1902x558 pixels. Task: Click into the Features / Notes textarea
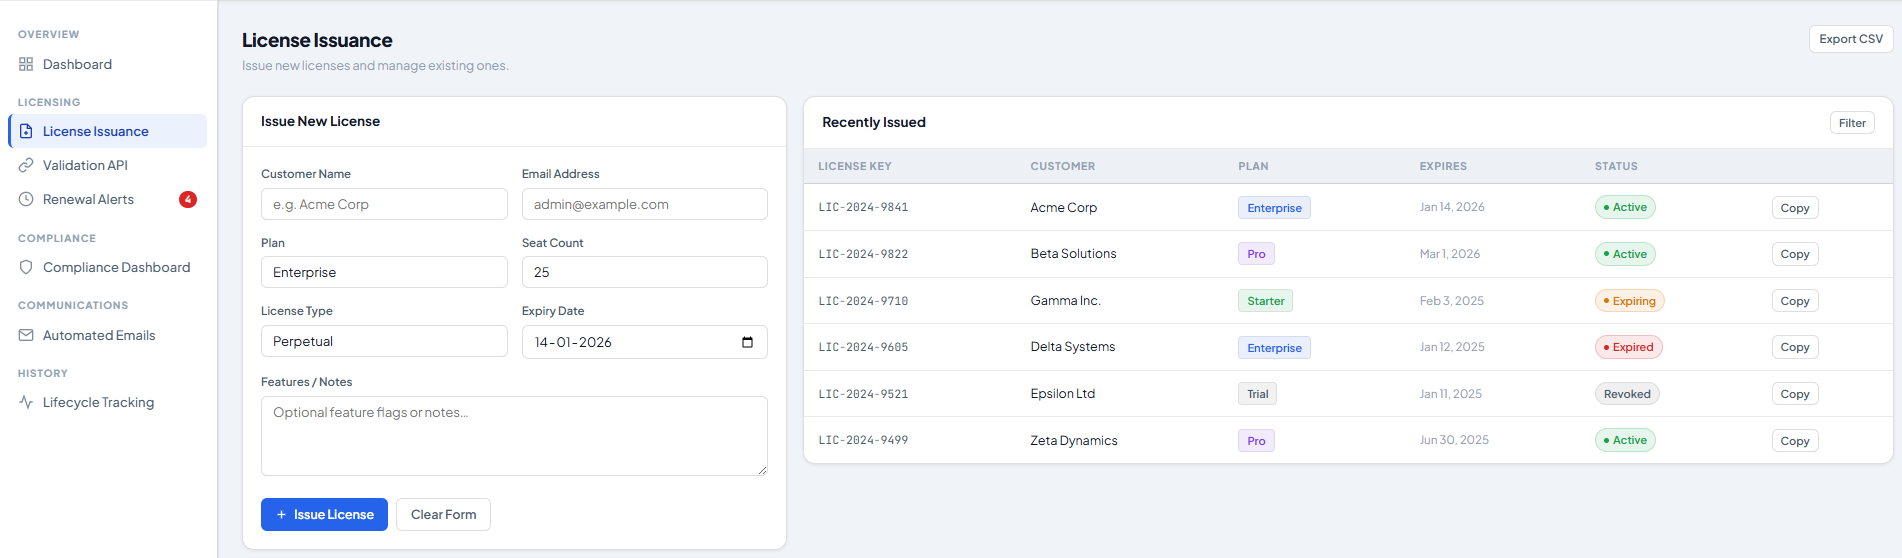pos(514,435)
